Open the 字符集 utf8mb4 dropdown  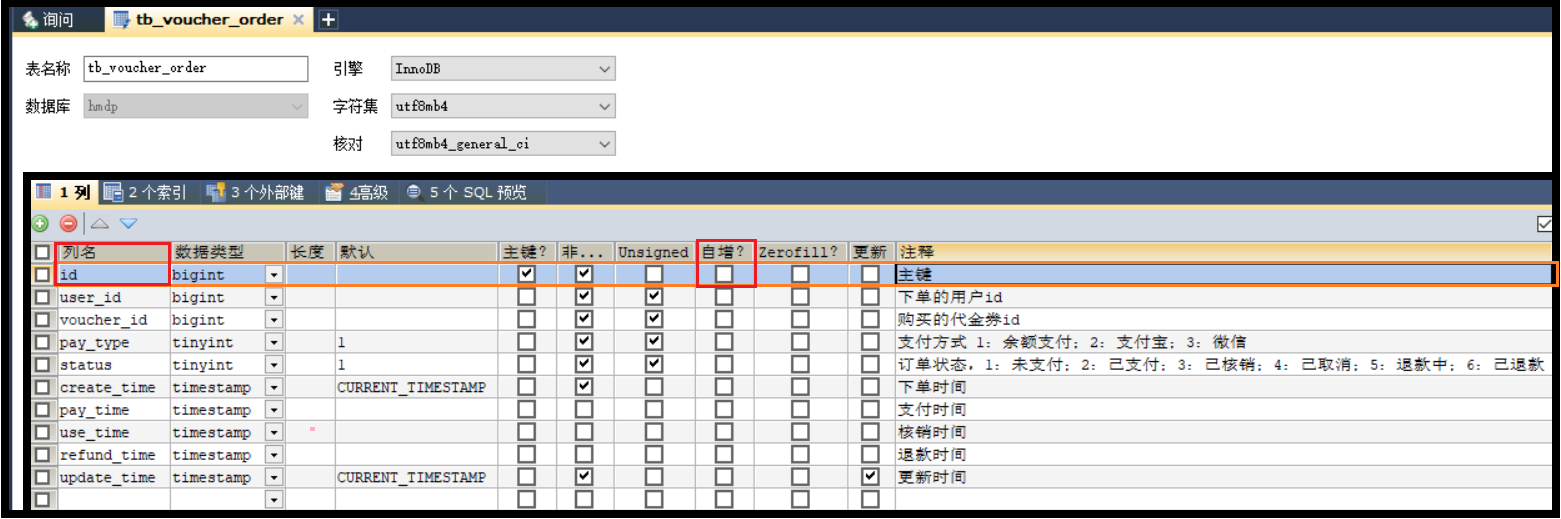pyautogui.click(x=503, y=106)
